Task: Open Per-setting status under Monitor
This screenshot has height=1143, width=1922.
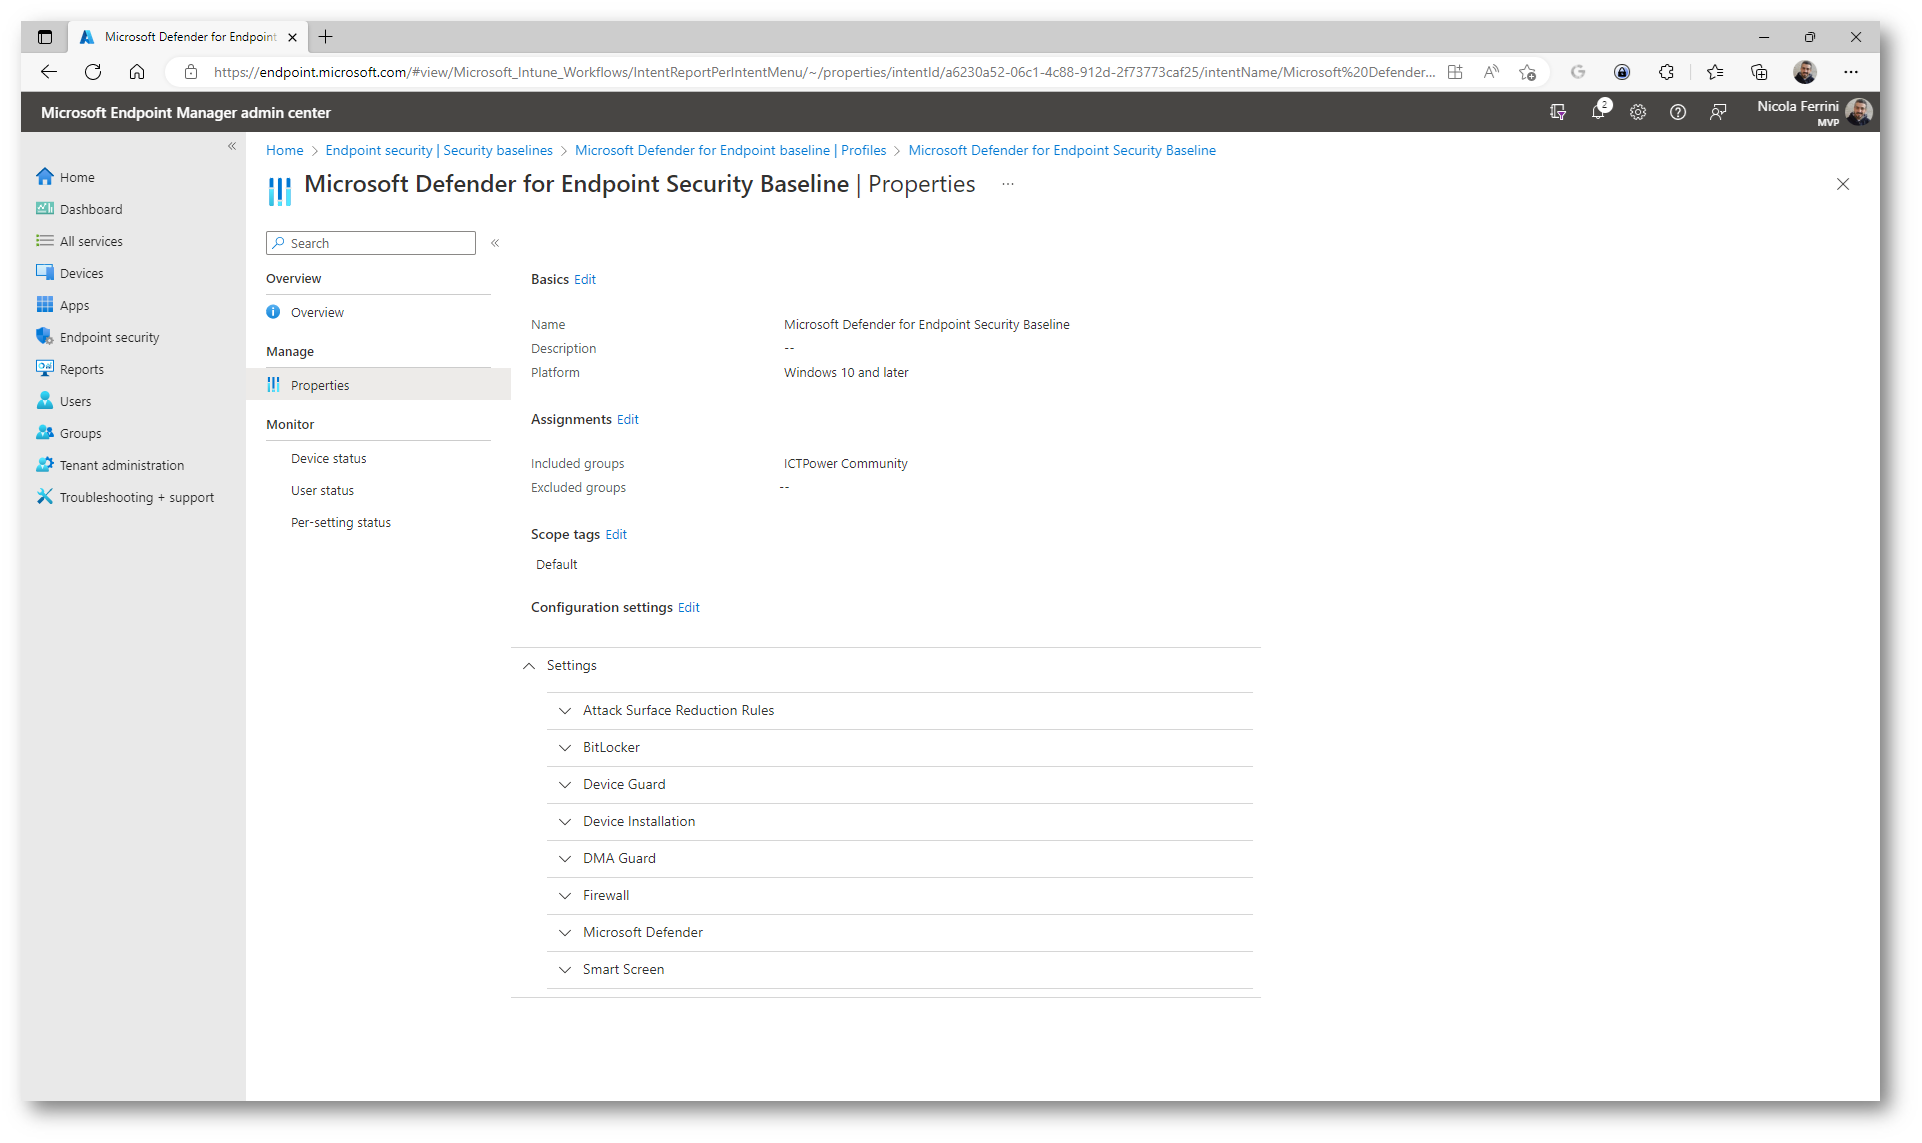Action: click(340, 523)
